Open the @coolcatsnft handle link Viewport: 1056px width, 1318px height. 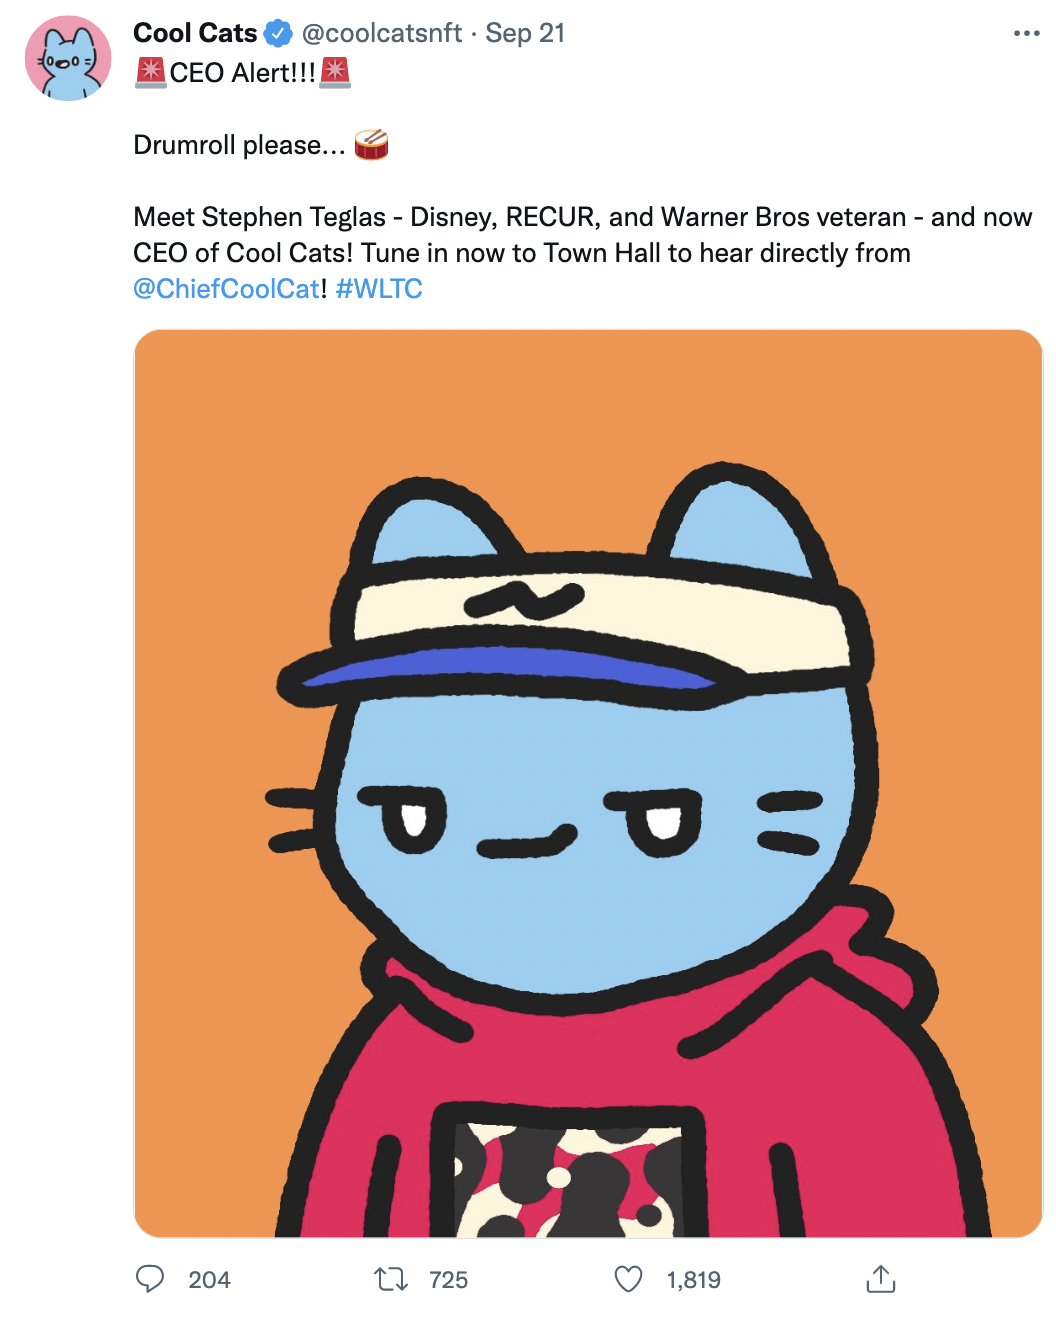(381, 33)
